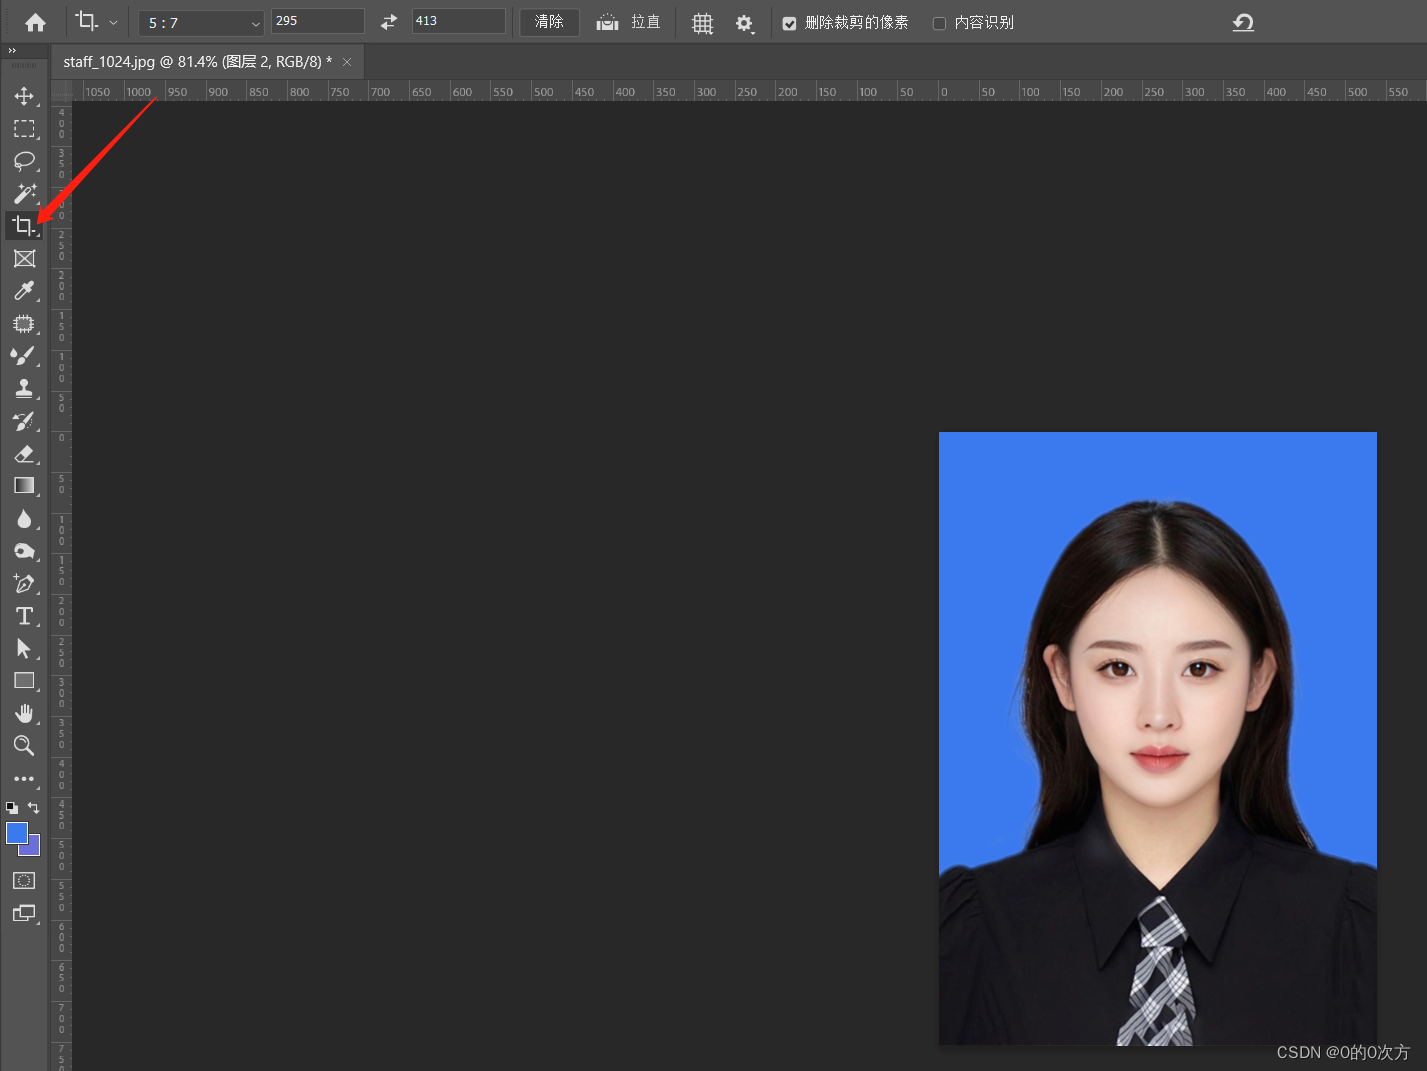This screenshot has width=1427, height=1071.
Task: Switch to staff_1024.jpg document tab
Action: [198, 62]
